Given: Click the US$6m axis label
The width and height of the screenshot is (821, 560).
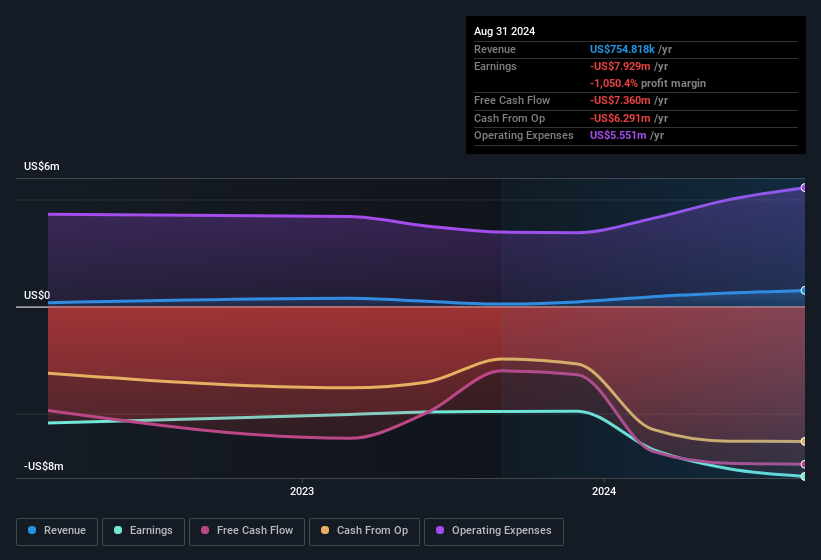Looking at the screenshot, I should point(42,166).
